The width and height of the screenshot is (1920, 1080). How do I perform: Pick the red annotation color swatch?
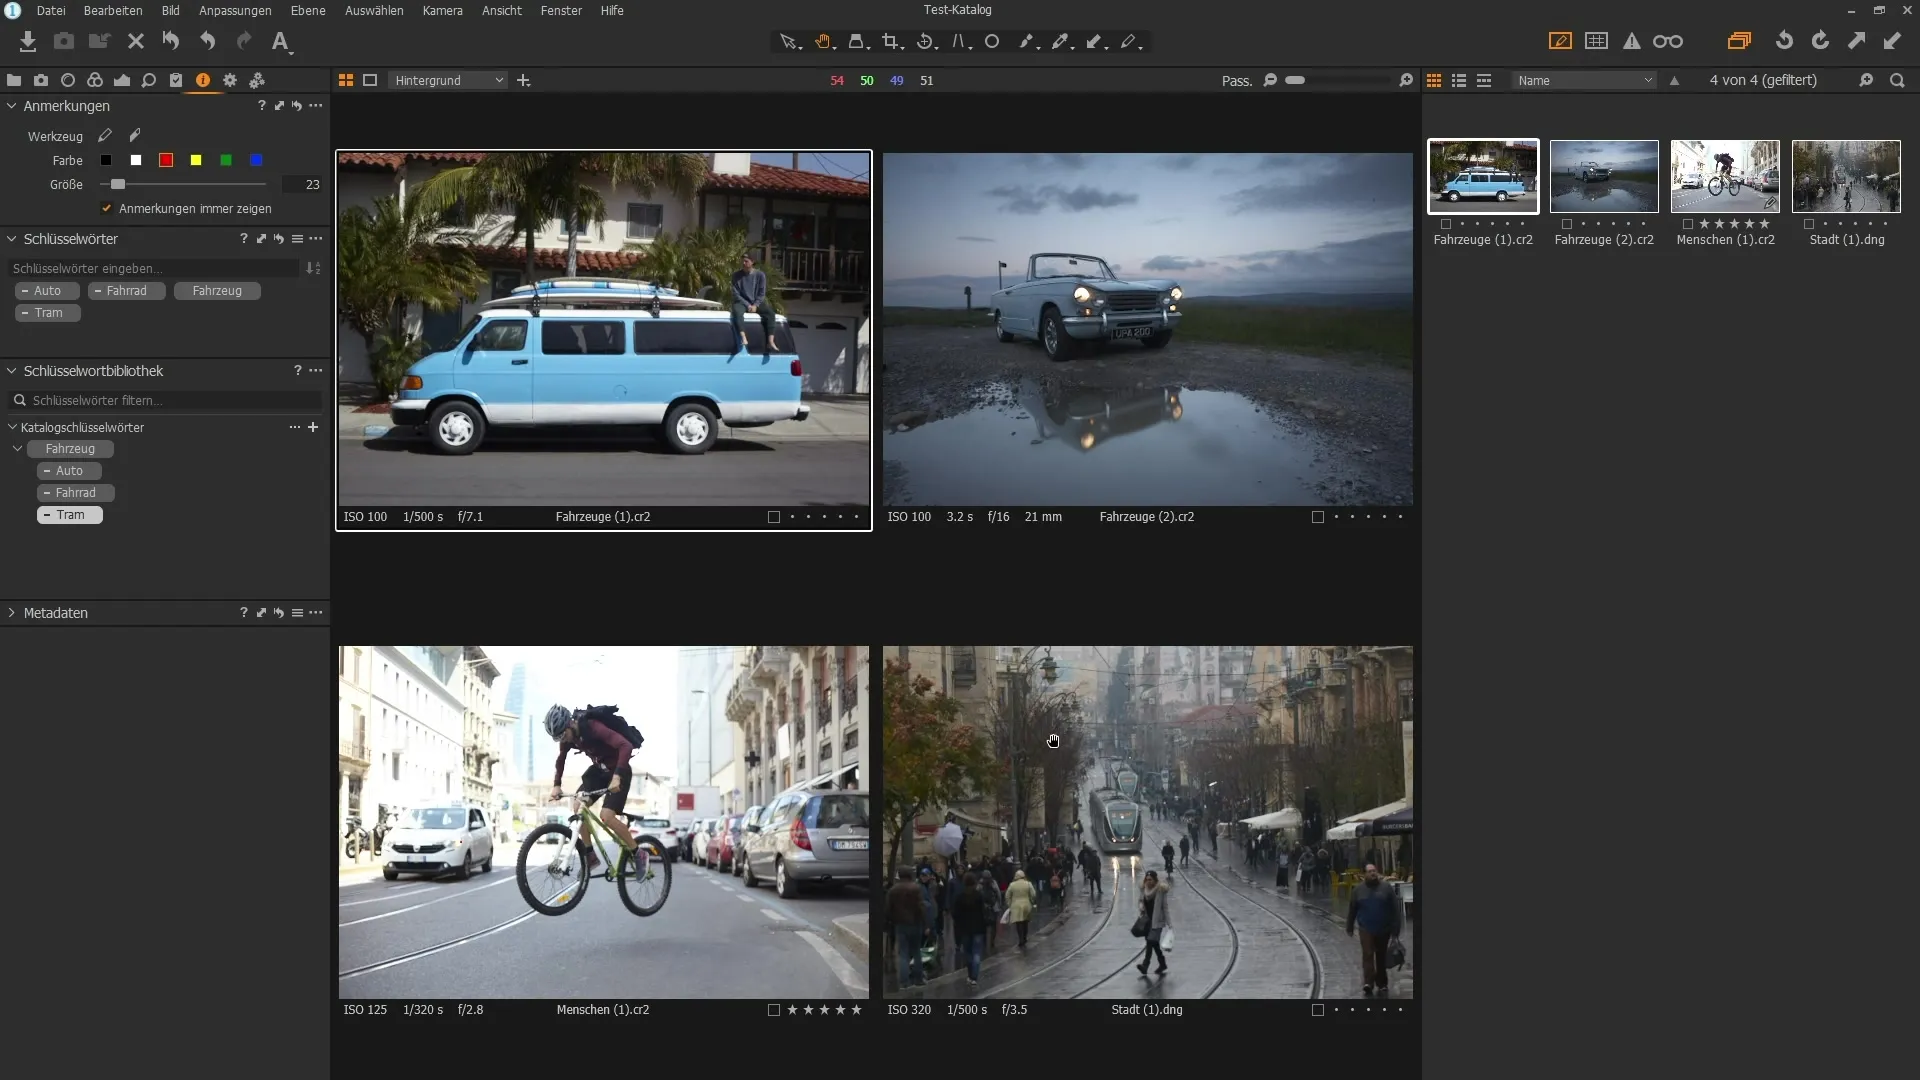pyautogui.click(x=166, y=160)
